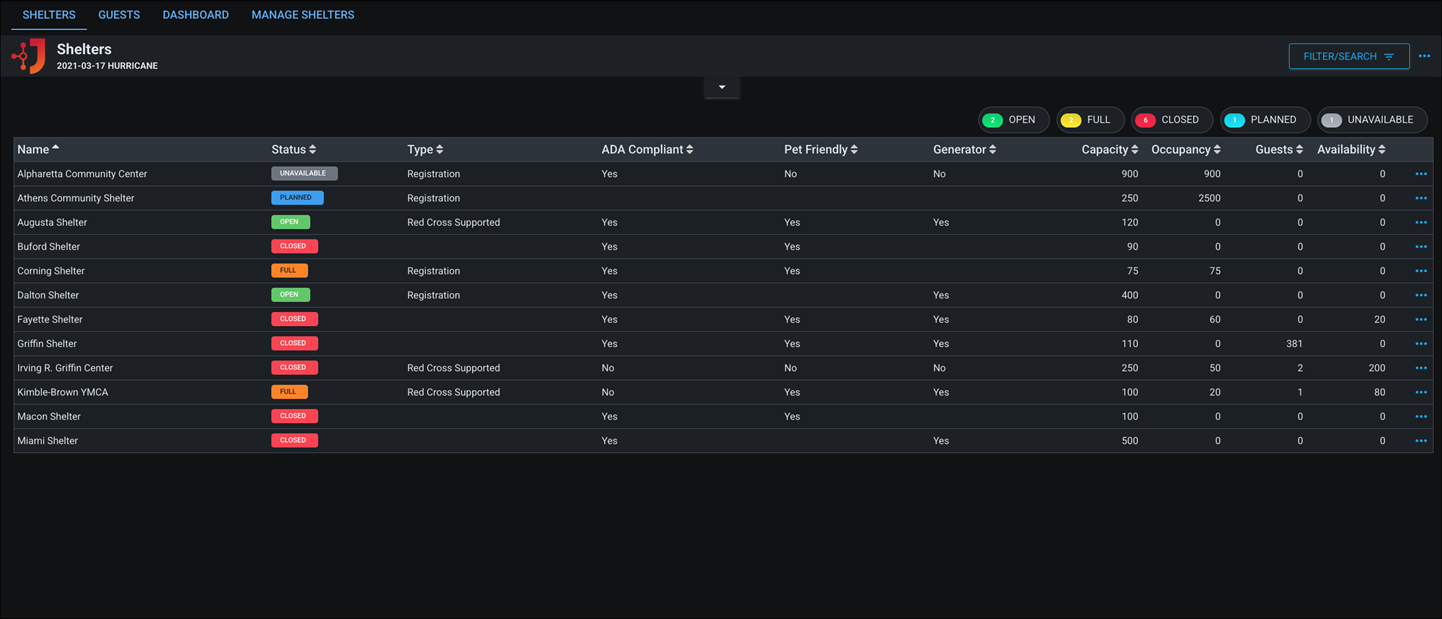Image resolution: width=1442 pixels, height=619 pixels.
Task: Toggle the UNAVAILABLE filter chip
Action: point(1372,119)
